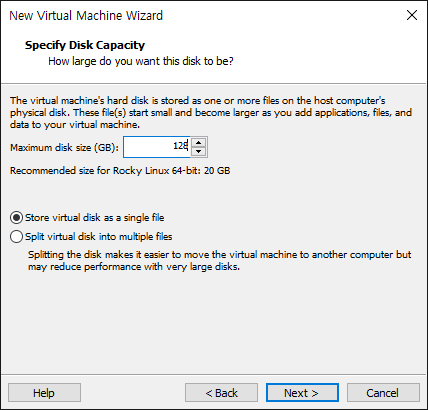The image size is (428, 410).
Task: Open the Help button
Action: pos(44,393)
